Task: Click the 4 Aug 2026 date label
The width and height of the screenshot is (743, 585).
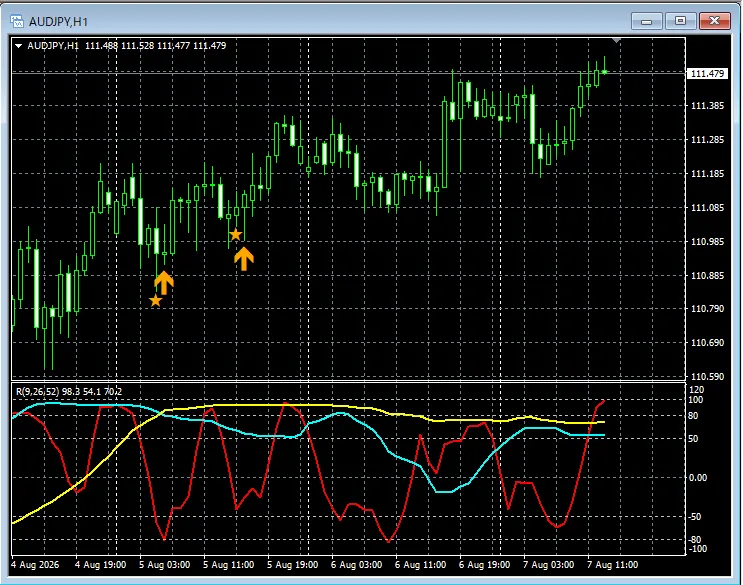Action: point(35,565)
